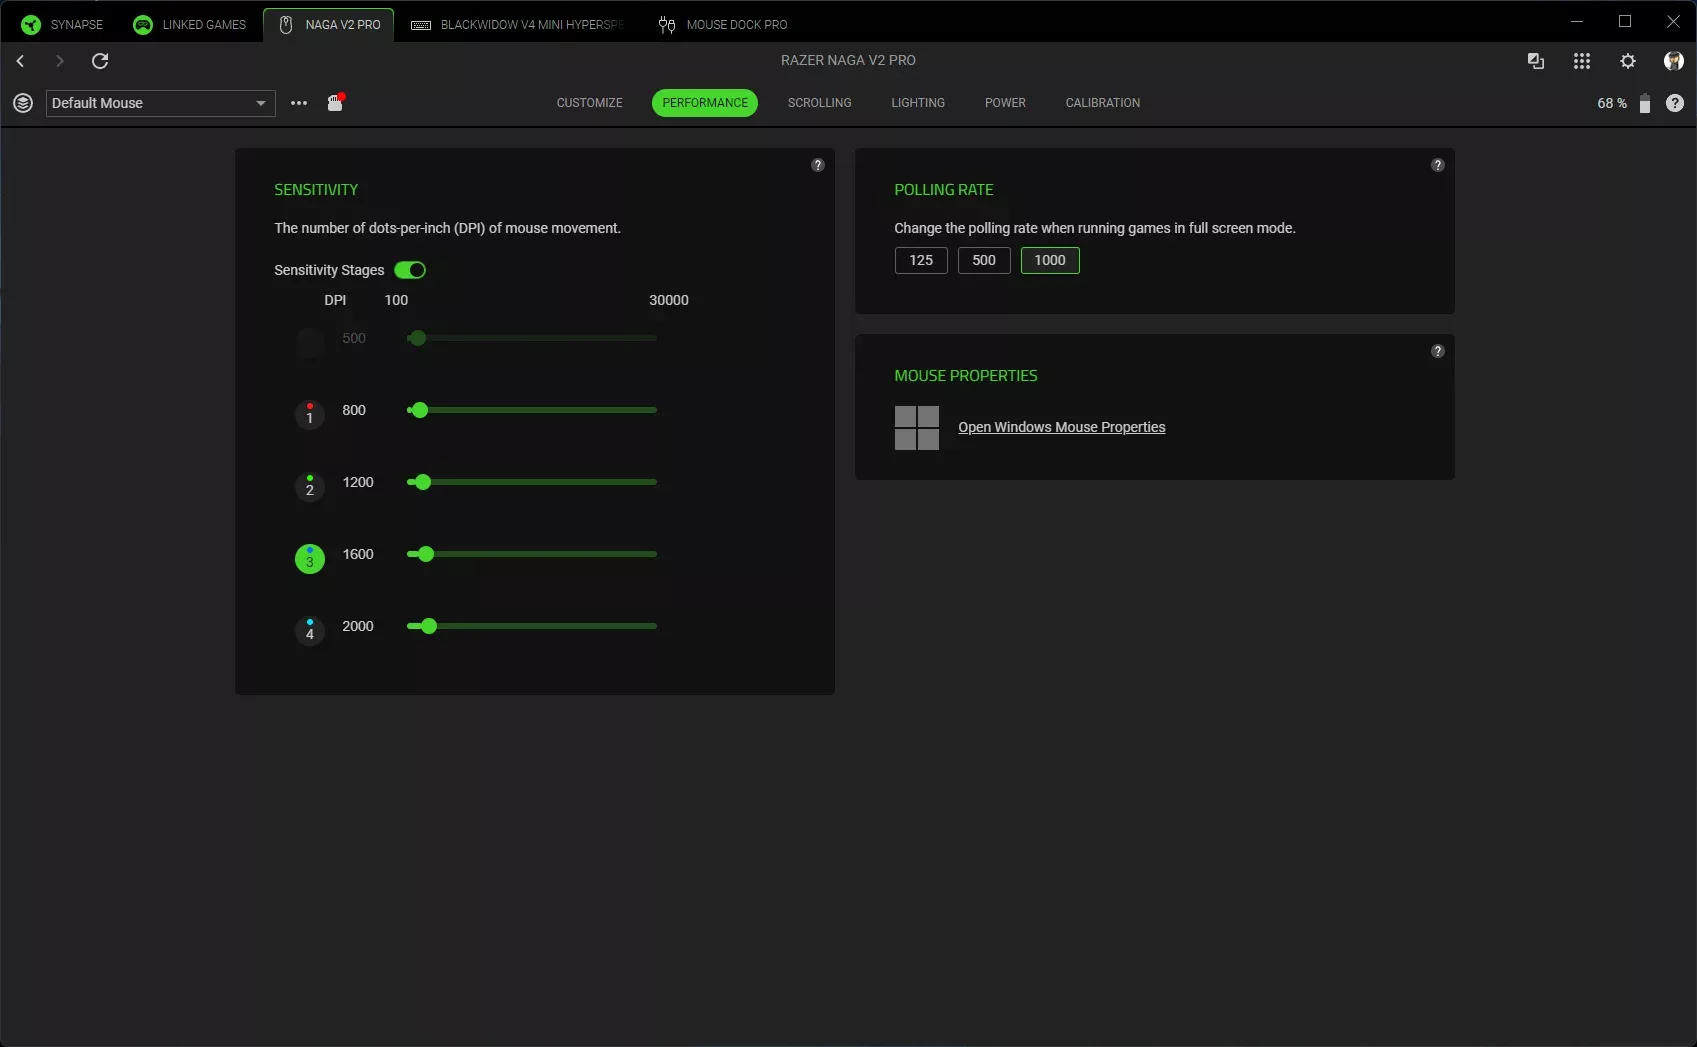Show help for the Sensitivity panel

[818, 165]
